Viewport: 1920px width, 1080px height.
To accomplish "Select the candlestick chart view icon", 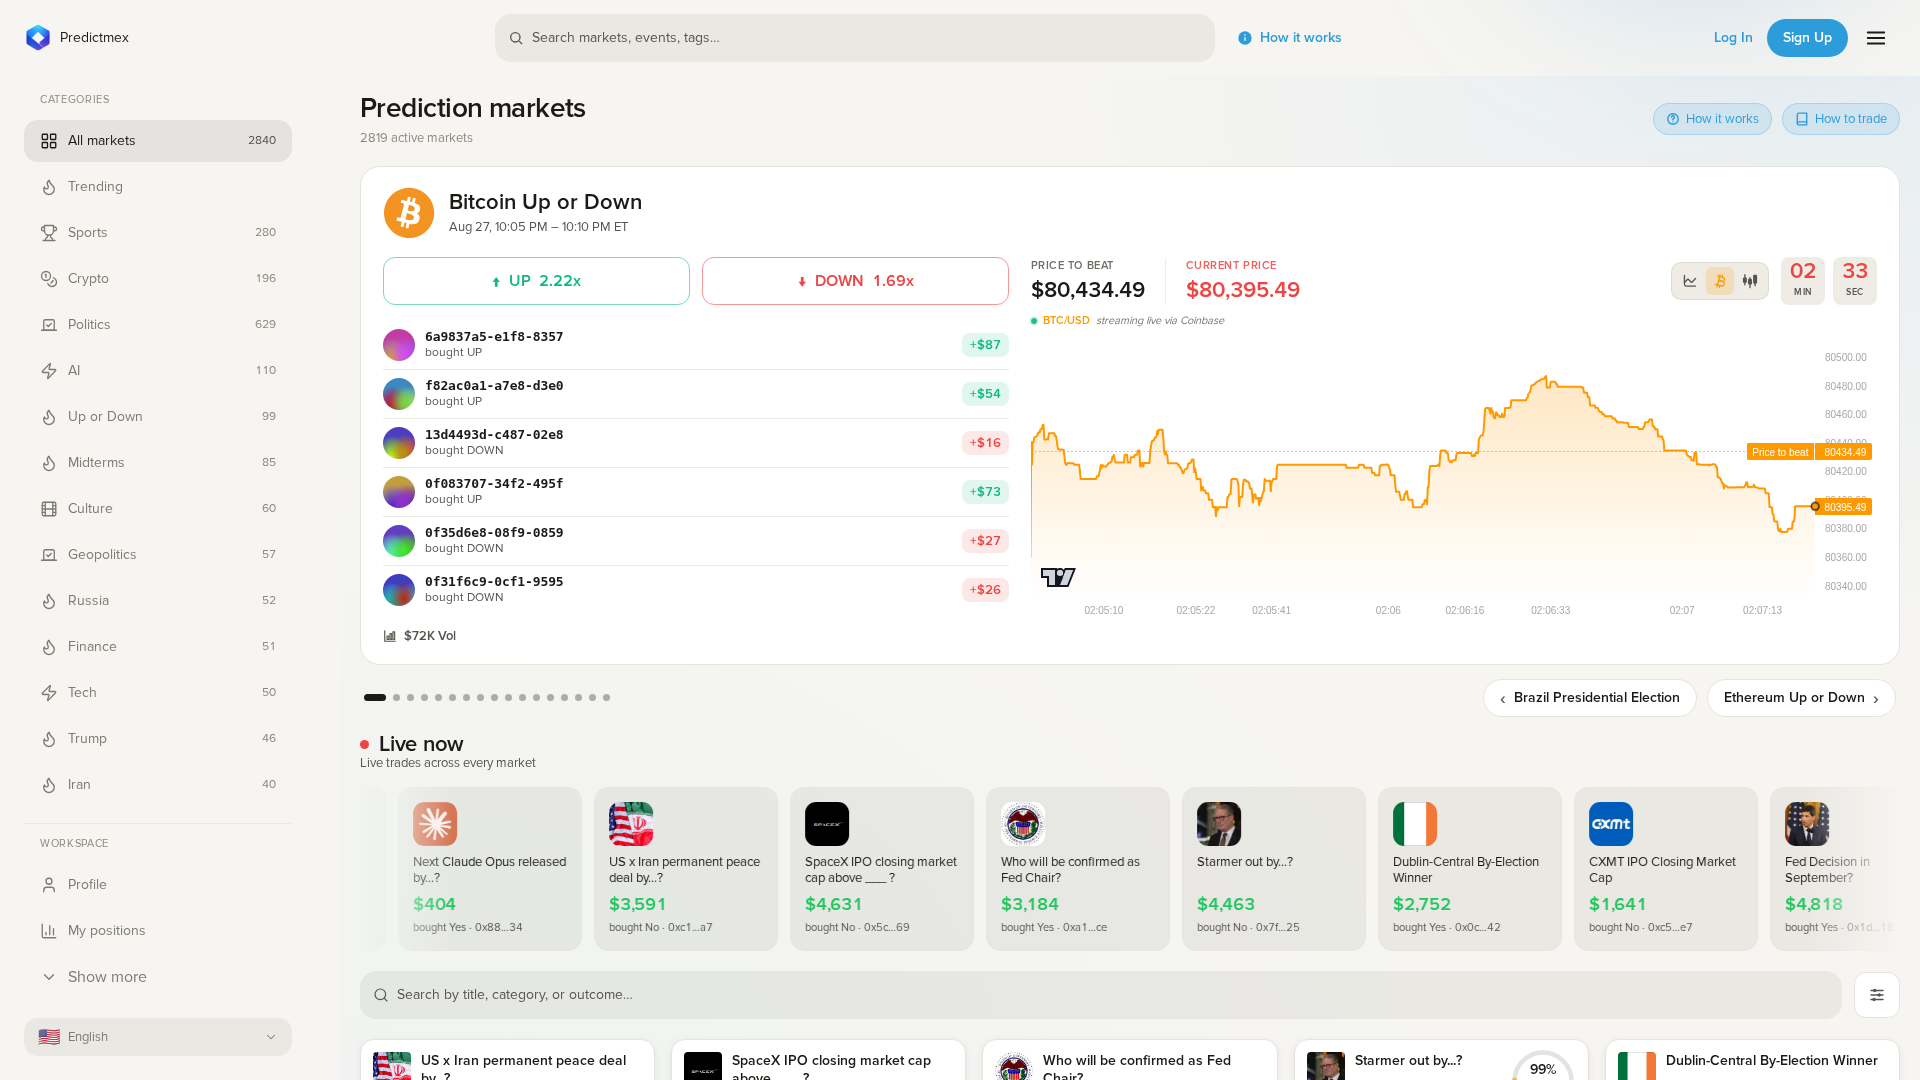I will pyautogui.click(x=1750, y=281).
